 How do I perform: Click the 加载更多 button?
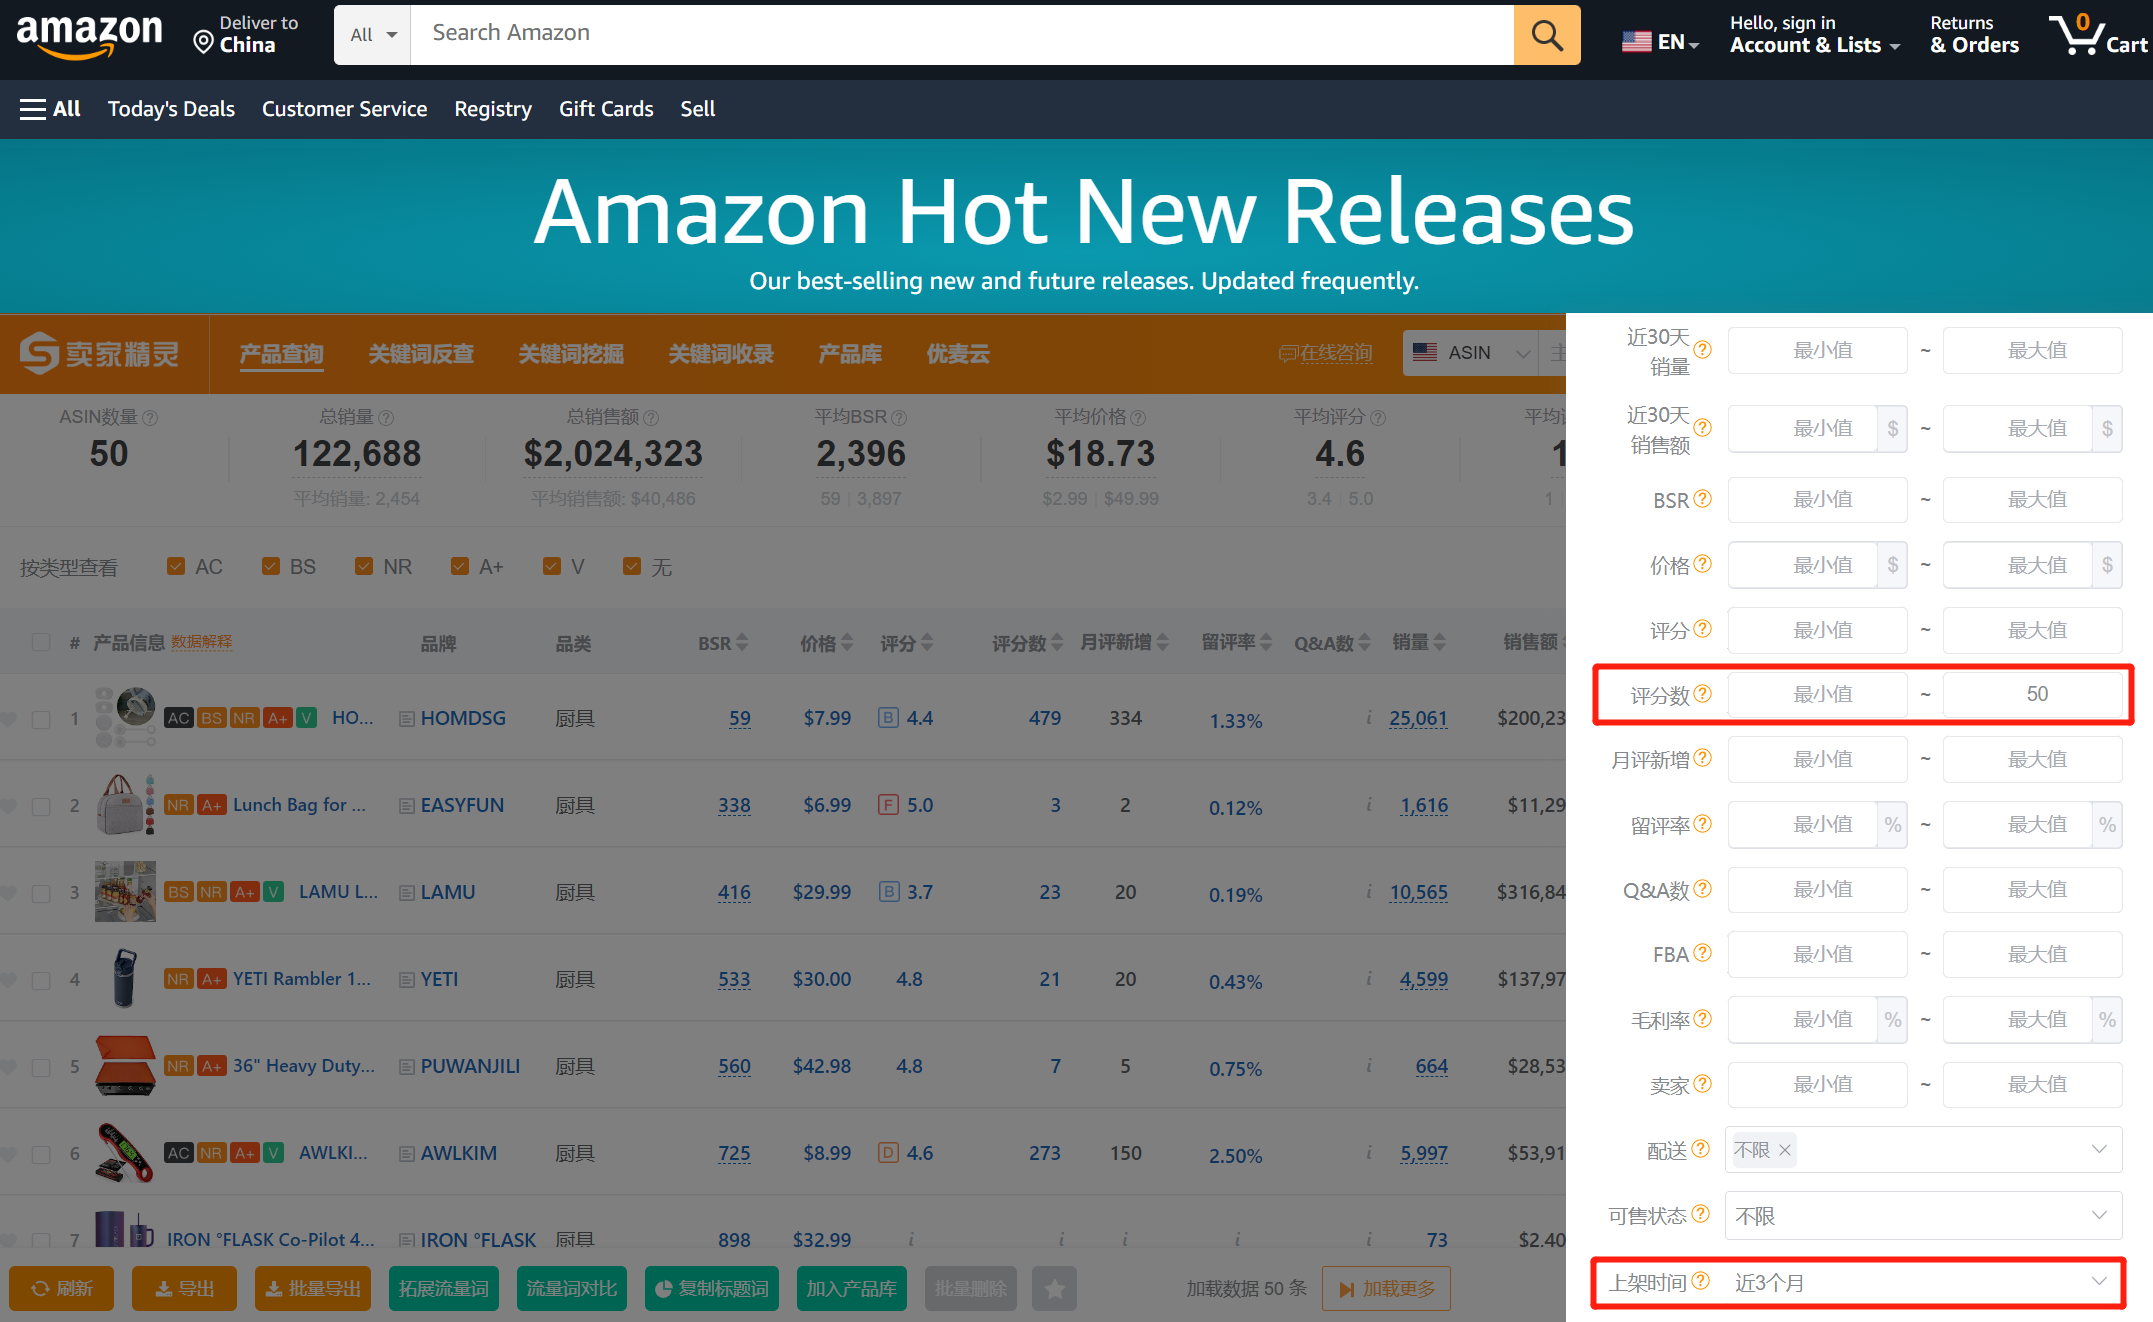tap(1386, 1289)
